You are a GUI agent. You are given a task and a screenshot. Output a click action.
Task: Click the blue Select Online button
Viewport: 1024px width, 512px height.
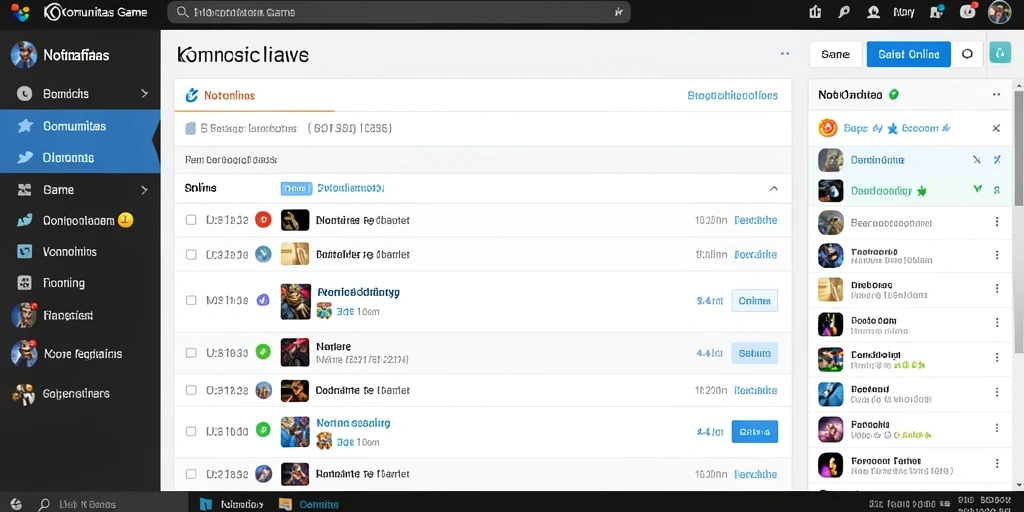pos(908,54)
